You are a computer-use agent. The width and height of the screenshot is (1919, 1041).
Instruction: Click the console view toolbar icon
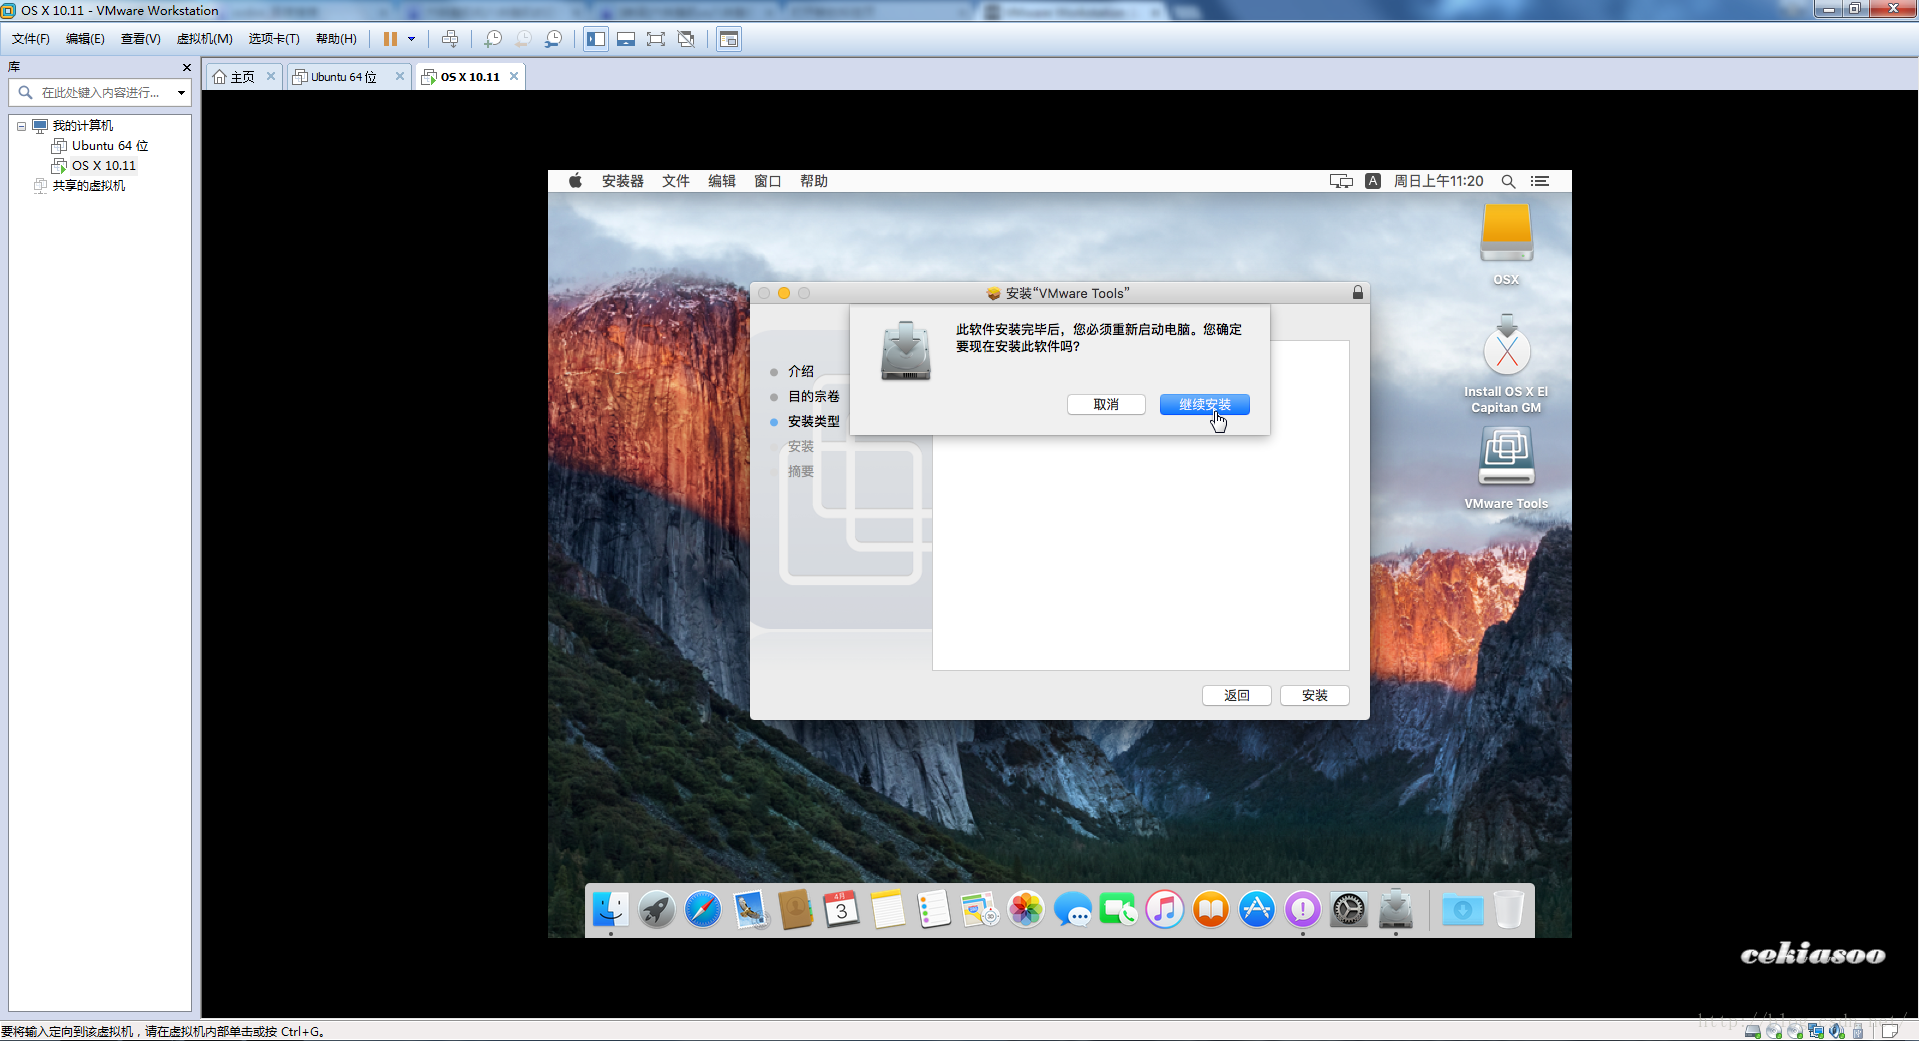pos(729,39)
